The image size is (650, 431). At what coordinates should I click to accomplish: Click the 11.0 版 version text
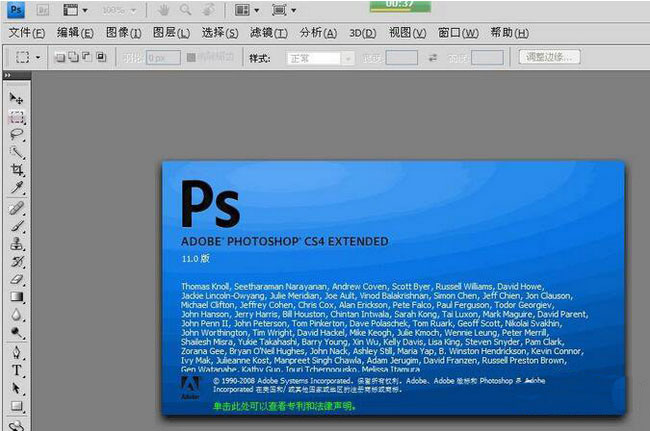click(x=195, y=259)
